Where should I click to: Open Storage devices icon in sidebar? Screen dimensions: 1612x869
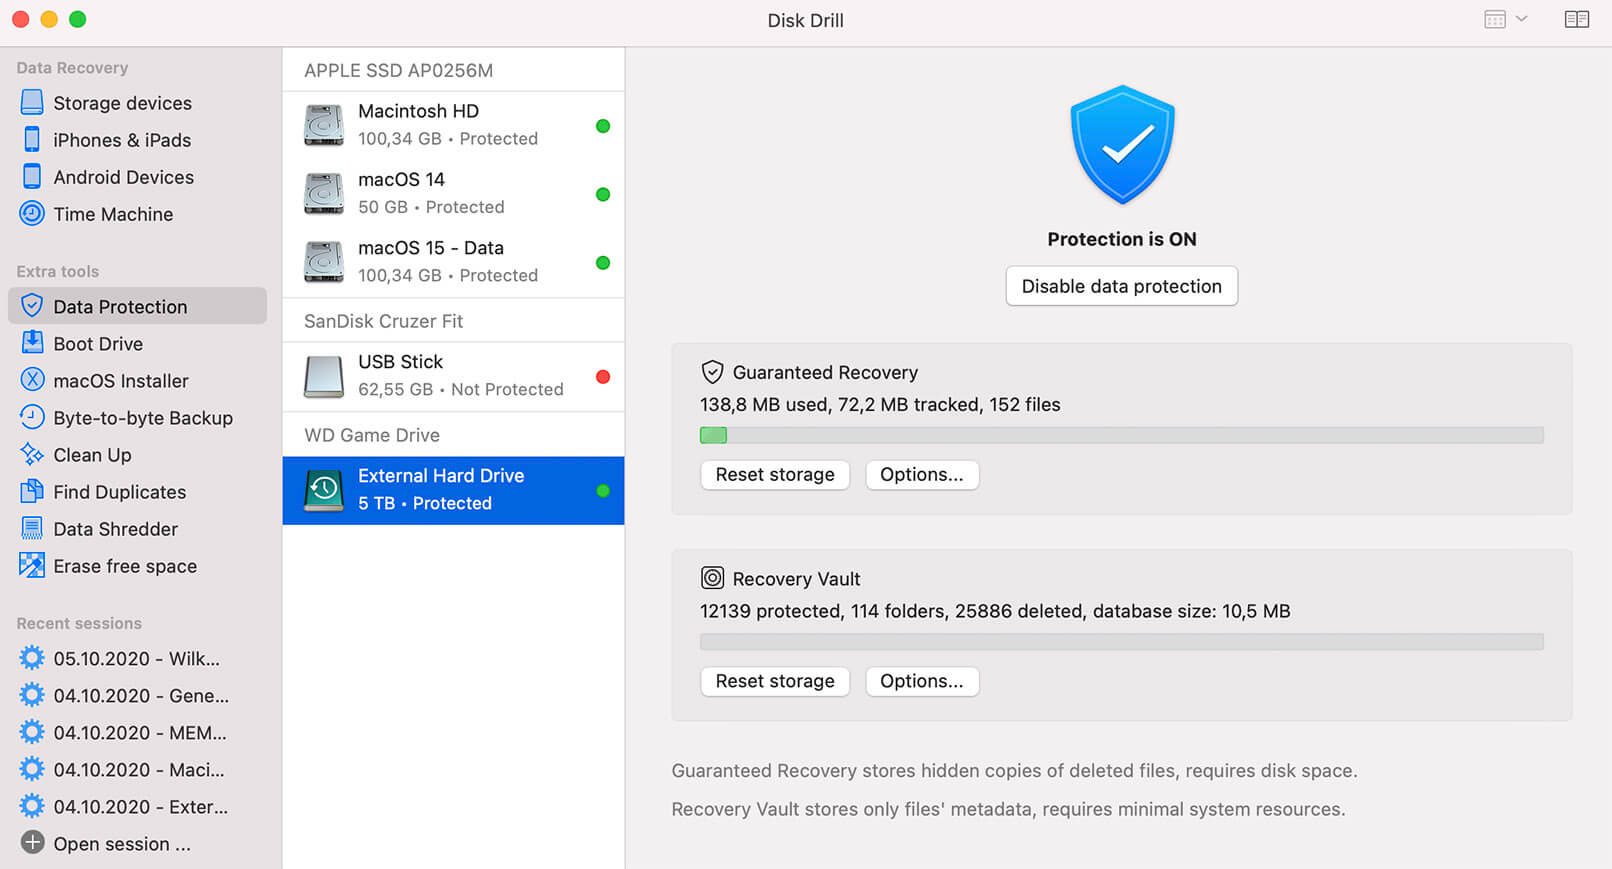click(x=32, y=103)
